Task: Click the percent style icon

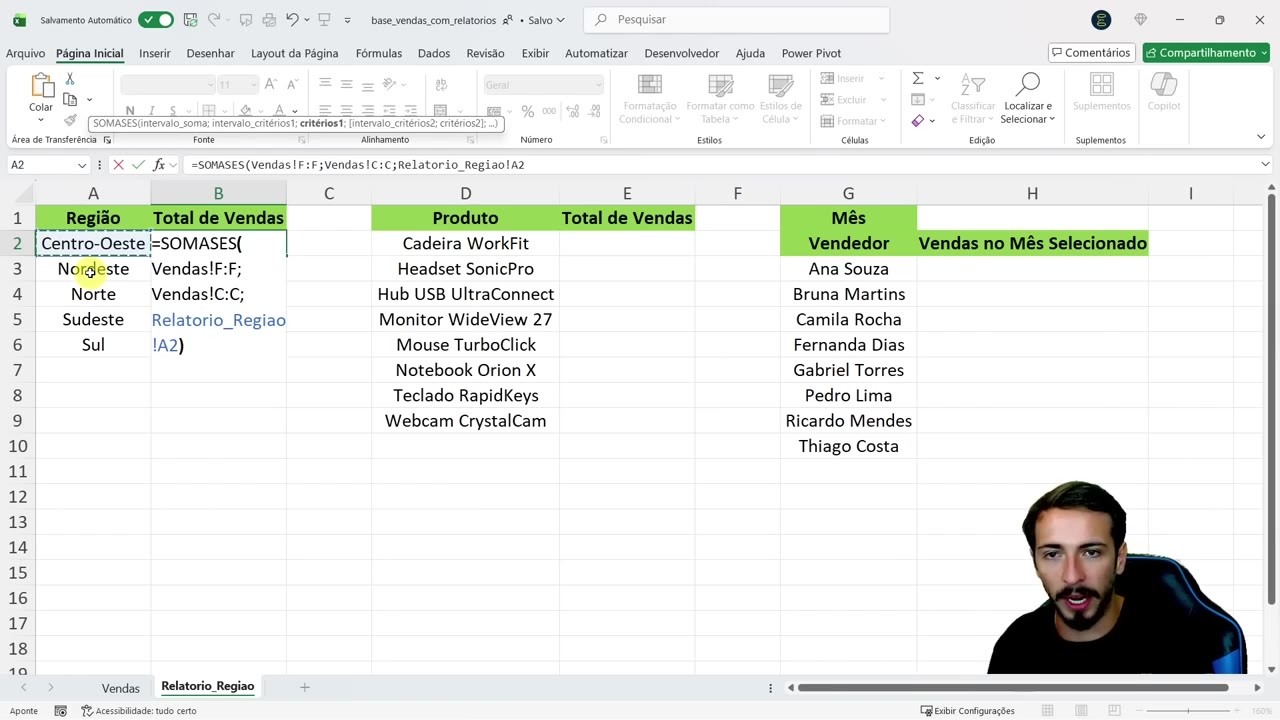Action: [527, 112]
